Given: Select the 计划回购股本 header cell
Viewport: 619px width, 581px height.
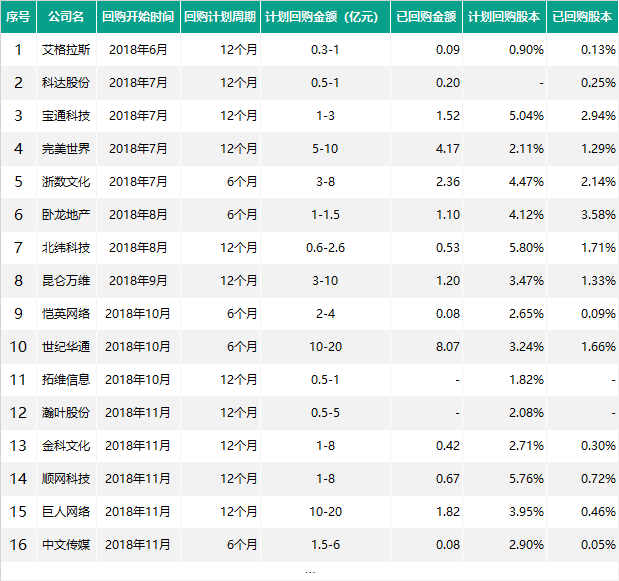Looking at the screenshot, I should [505, 17].
